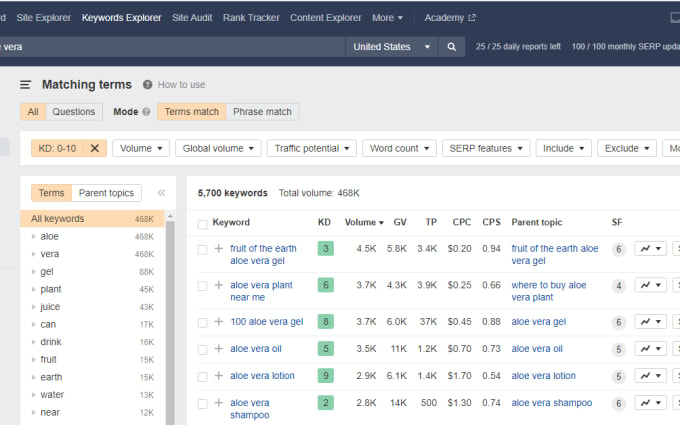
Task: Remove the KD: 0-10 filter
Action: tap(95, 148)
